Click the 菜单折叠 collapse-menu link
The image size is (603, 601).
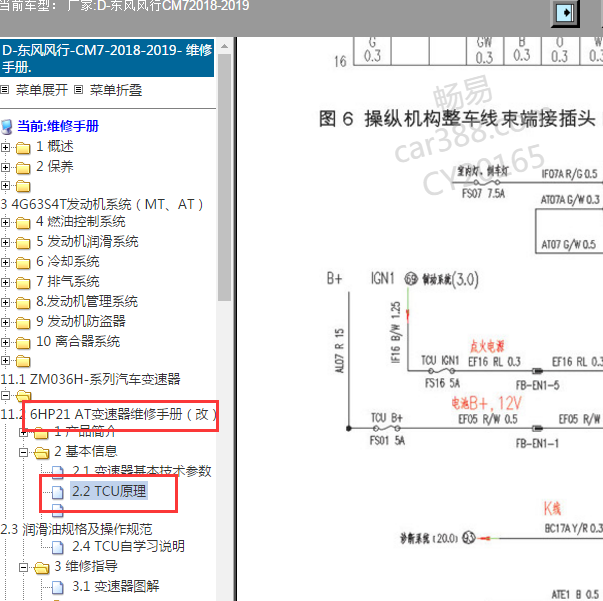click(x=116, y=90)
